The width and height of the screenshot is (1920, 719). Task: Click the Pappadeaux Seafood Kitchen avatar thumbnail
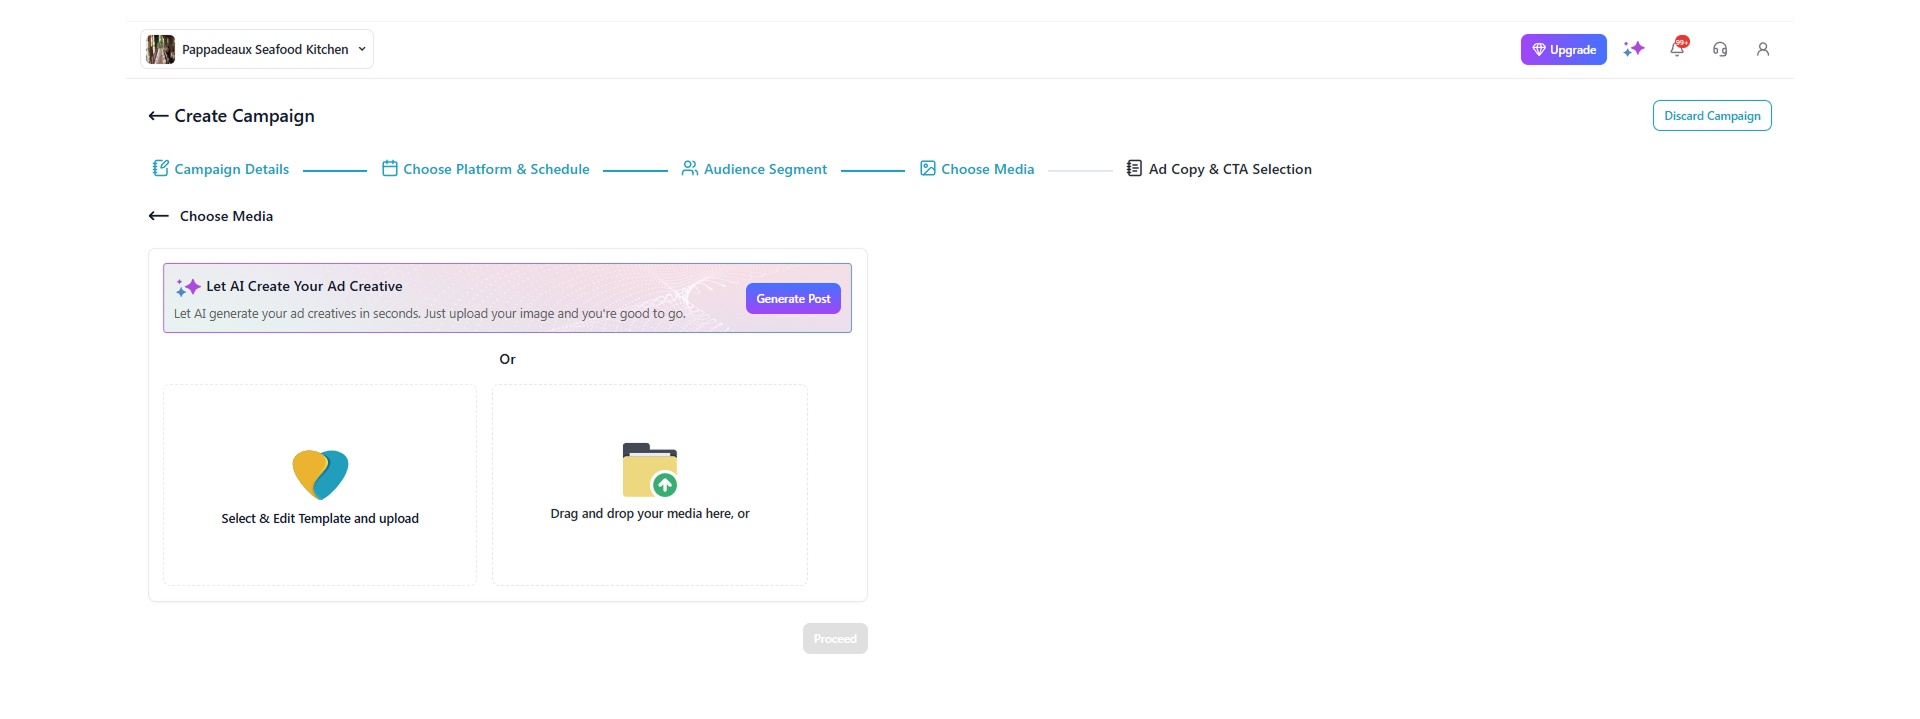(160, 49)
